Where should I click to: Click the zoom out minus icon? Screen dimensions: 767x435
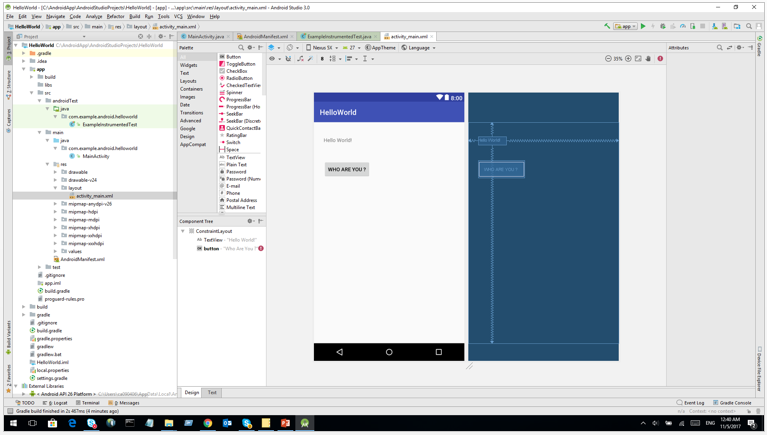(x=608, y=59)
